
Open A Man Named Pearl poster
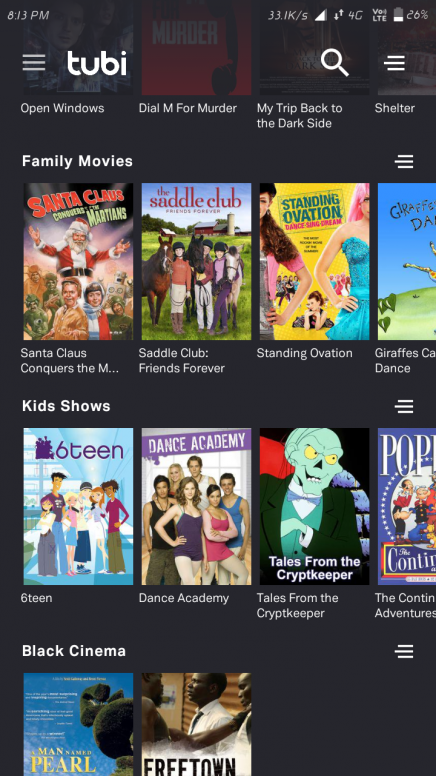78,725
